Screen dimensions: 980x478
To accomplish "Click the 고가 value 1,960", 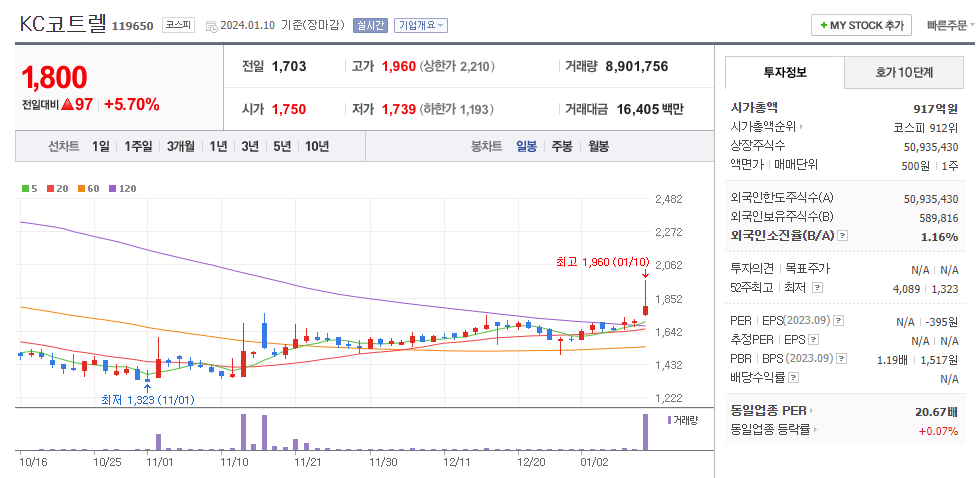I will [x=399, y=66].
